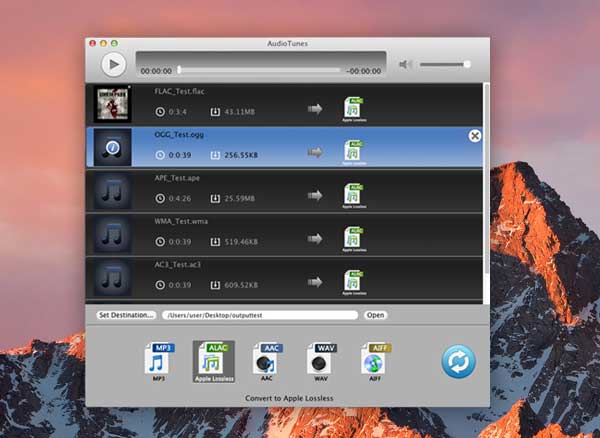Click the WMA_Test.wma music note thumbnail

[x=112, y=234]
